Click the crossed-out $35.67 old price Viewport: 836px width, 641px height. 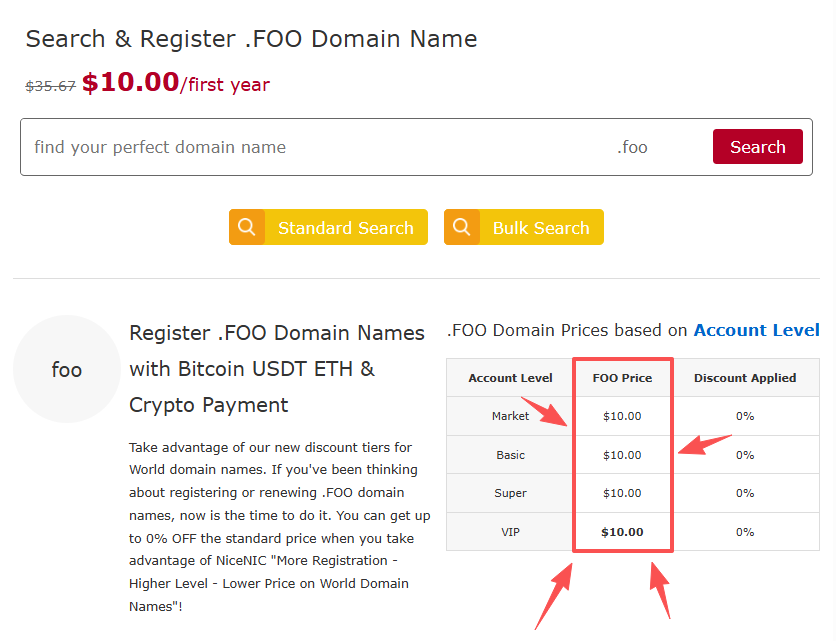[x=50, y=86]
